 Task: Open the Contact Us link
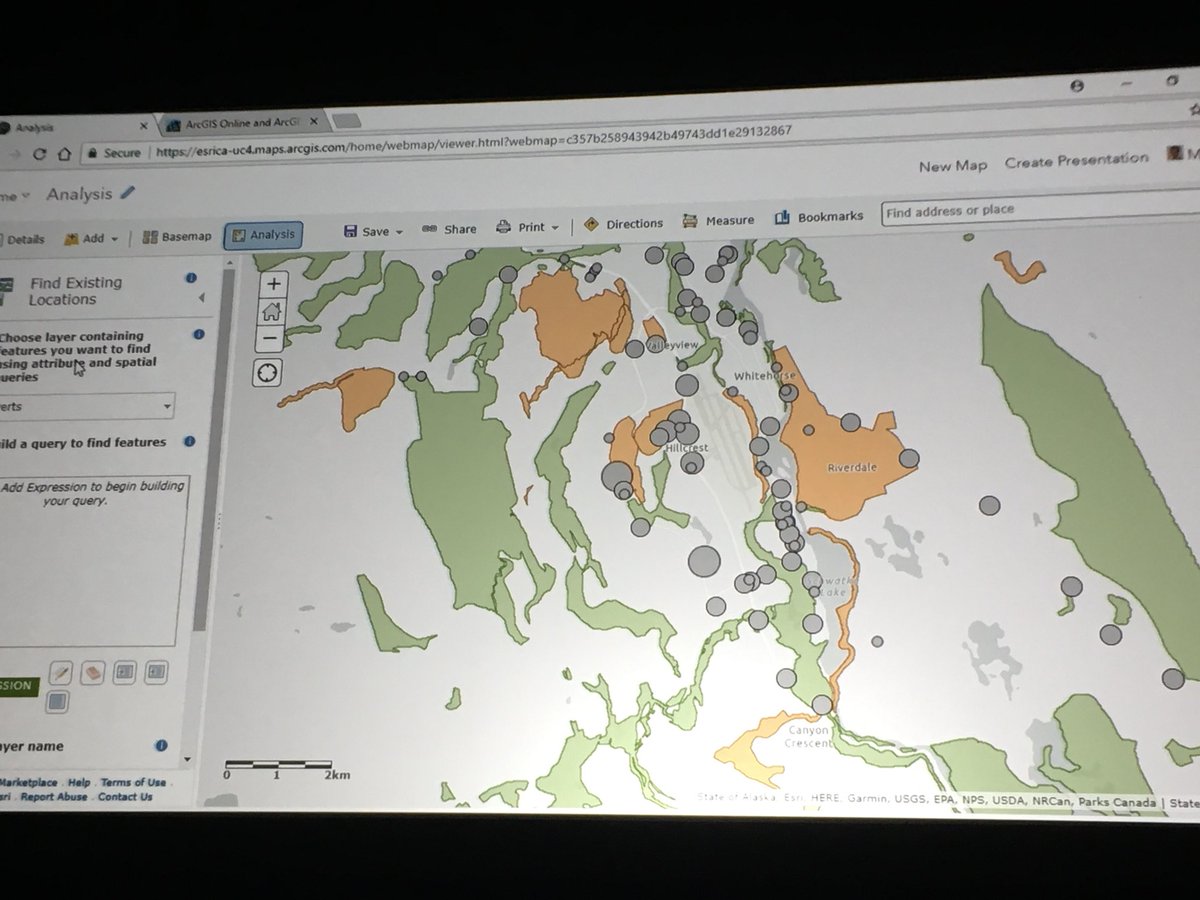(x=125, y=797)
